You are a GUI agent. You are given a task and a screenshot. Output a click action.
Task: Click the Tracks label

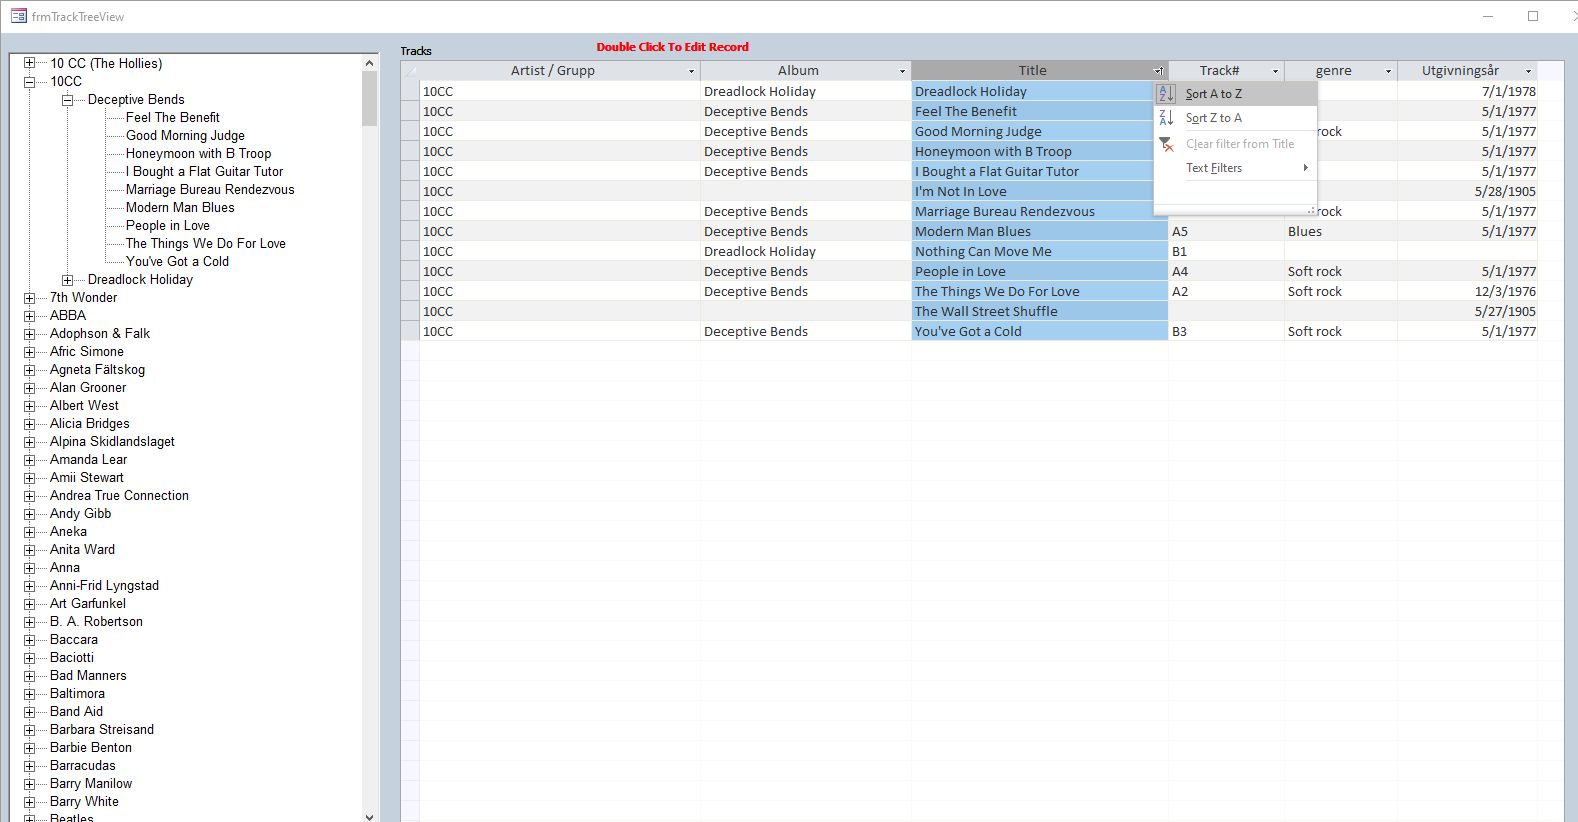416,51
